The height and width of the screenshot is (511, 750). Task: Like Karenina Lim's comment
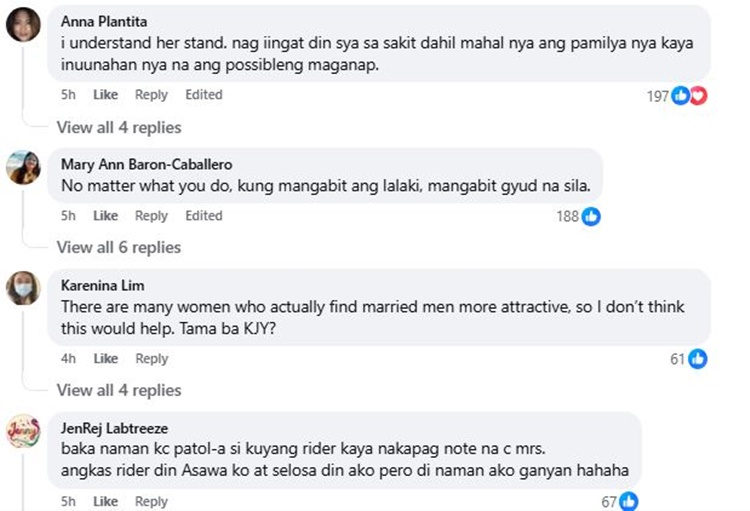pos(105,359)
